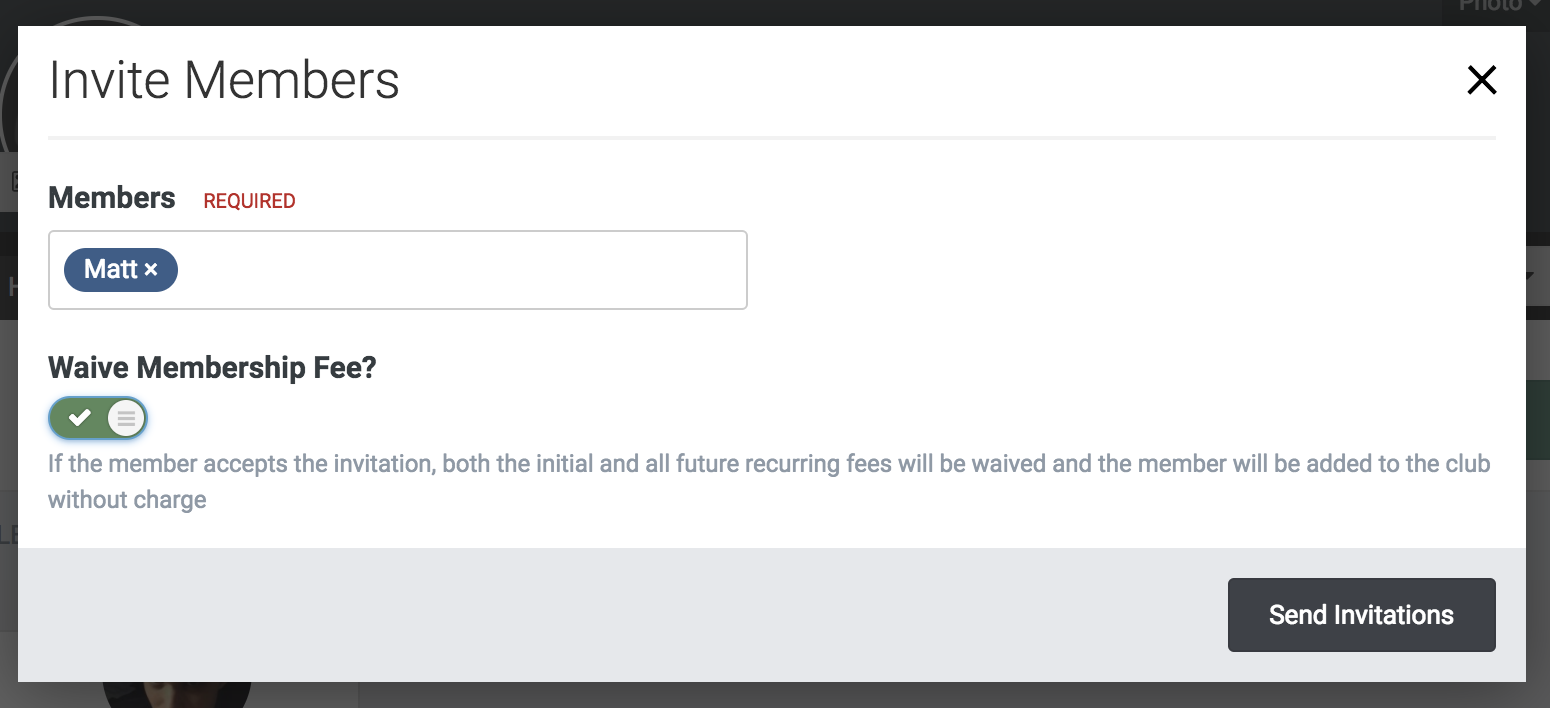Click the circular club image at top-left
The width and height of the screenshot is (1550, 708).
click(9, 90)
